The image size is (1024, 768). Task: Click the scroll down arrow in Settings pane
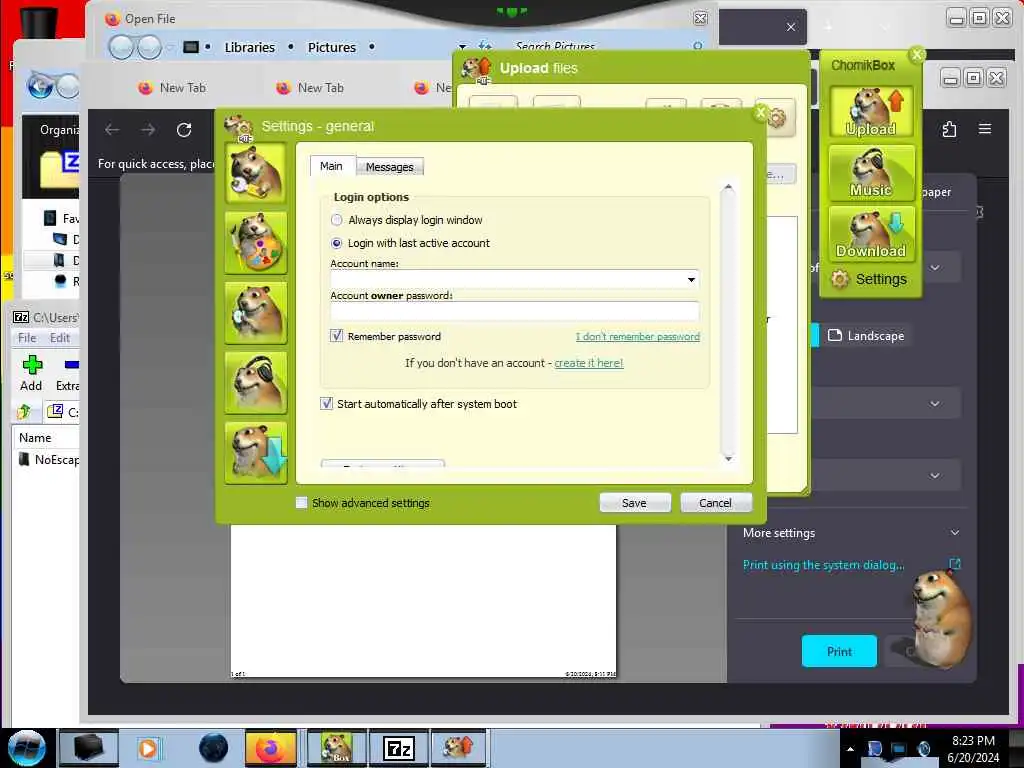(728, 458)
